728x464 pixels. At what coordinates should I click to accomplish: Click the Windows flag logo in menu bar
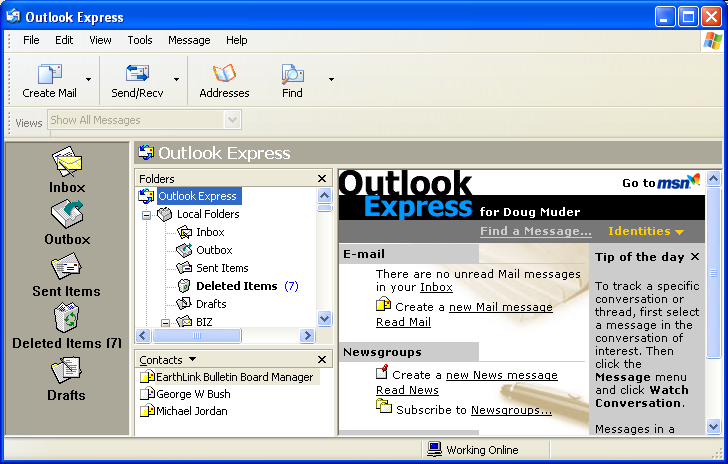(712, 41)
